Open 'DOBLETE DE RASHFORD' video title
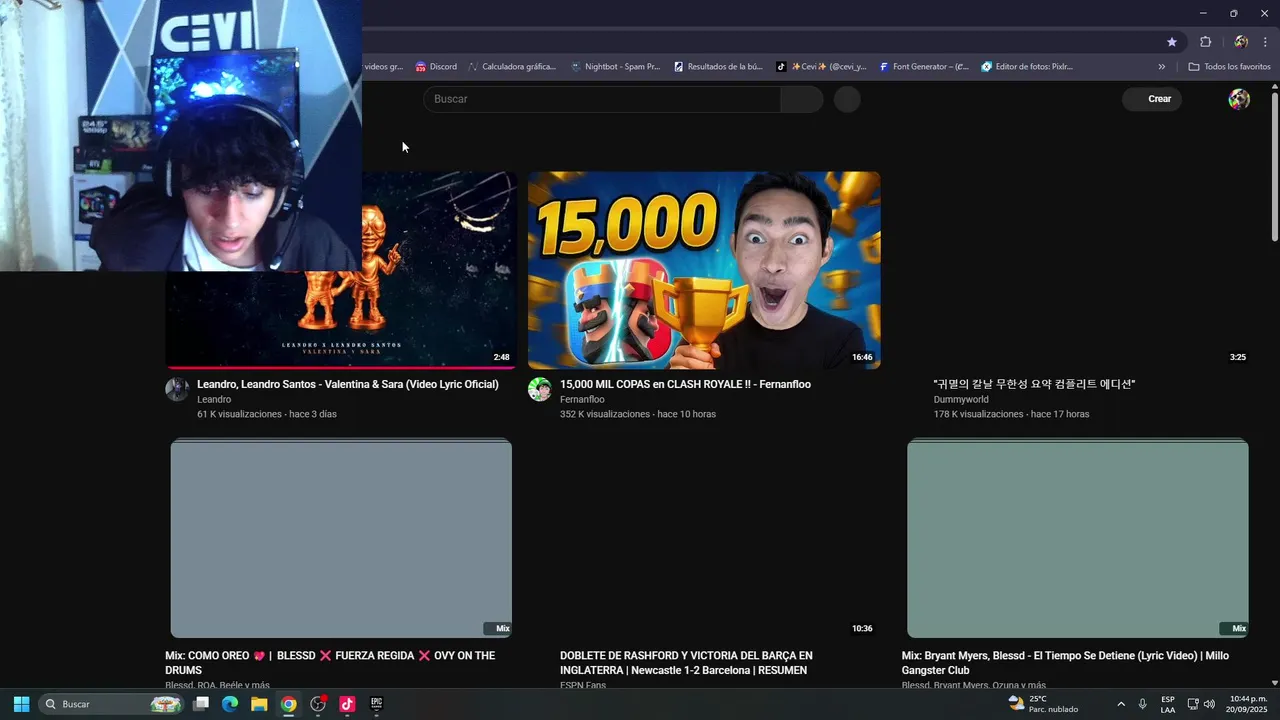Image resolution: width=1280 pixels, height=720 pixels. [x=686, y=663]
